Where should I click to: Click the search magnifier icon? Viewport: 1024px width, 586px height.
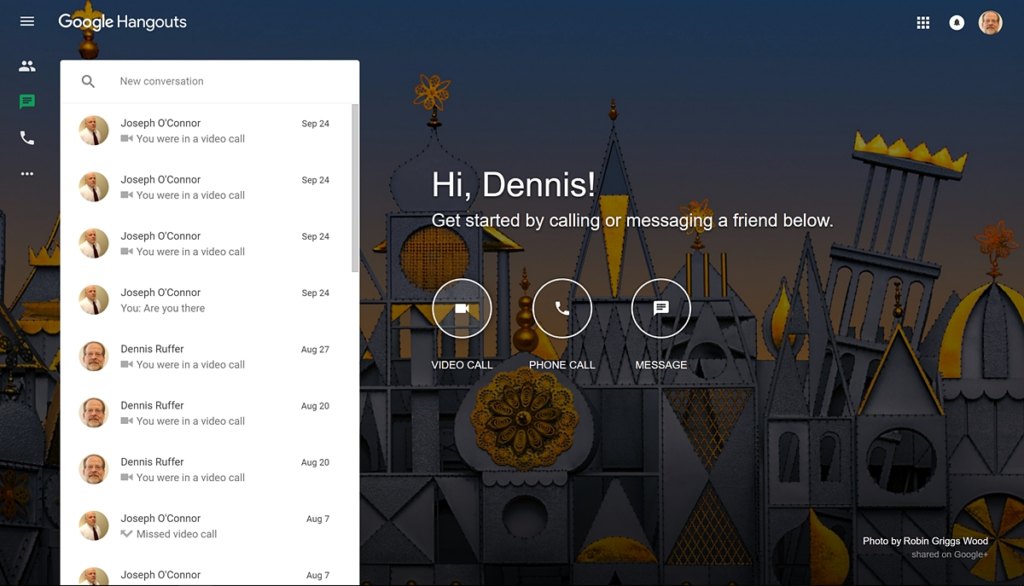pos(88,82)
